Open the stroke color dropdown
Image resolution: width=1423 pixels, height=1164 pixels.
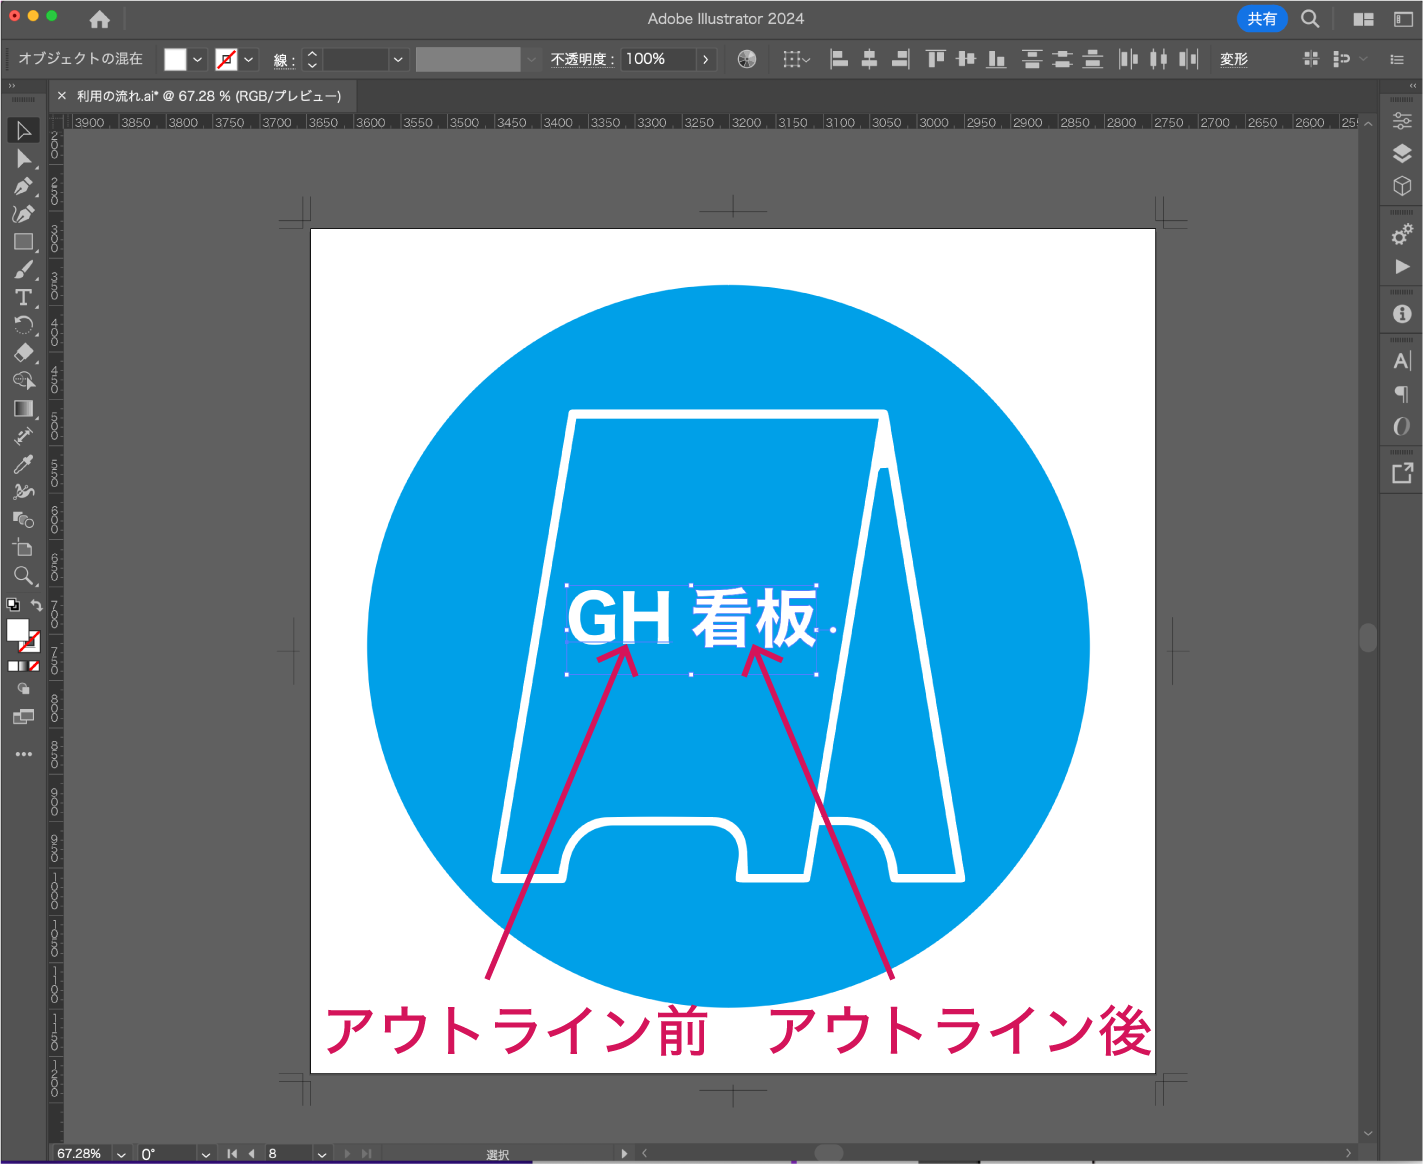pyautogui.click(x=248, y=59)
